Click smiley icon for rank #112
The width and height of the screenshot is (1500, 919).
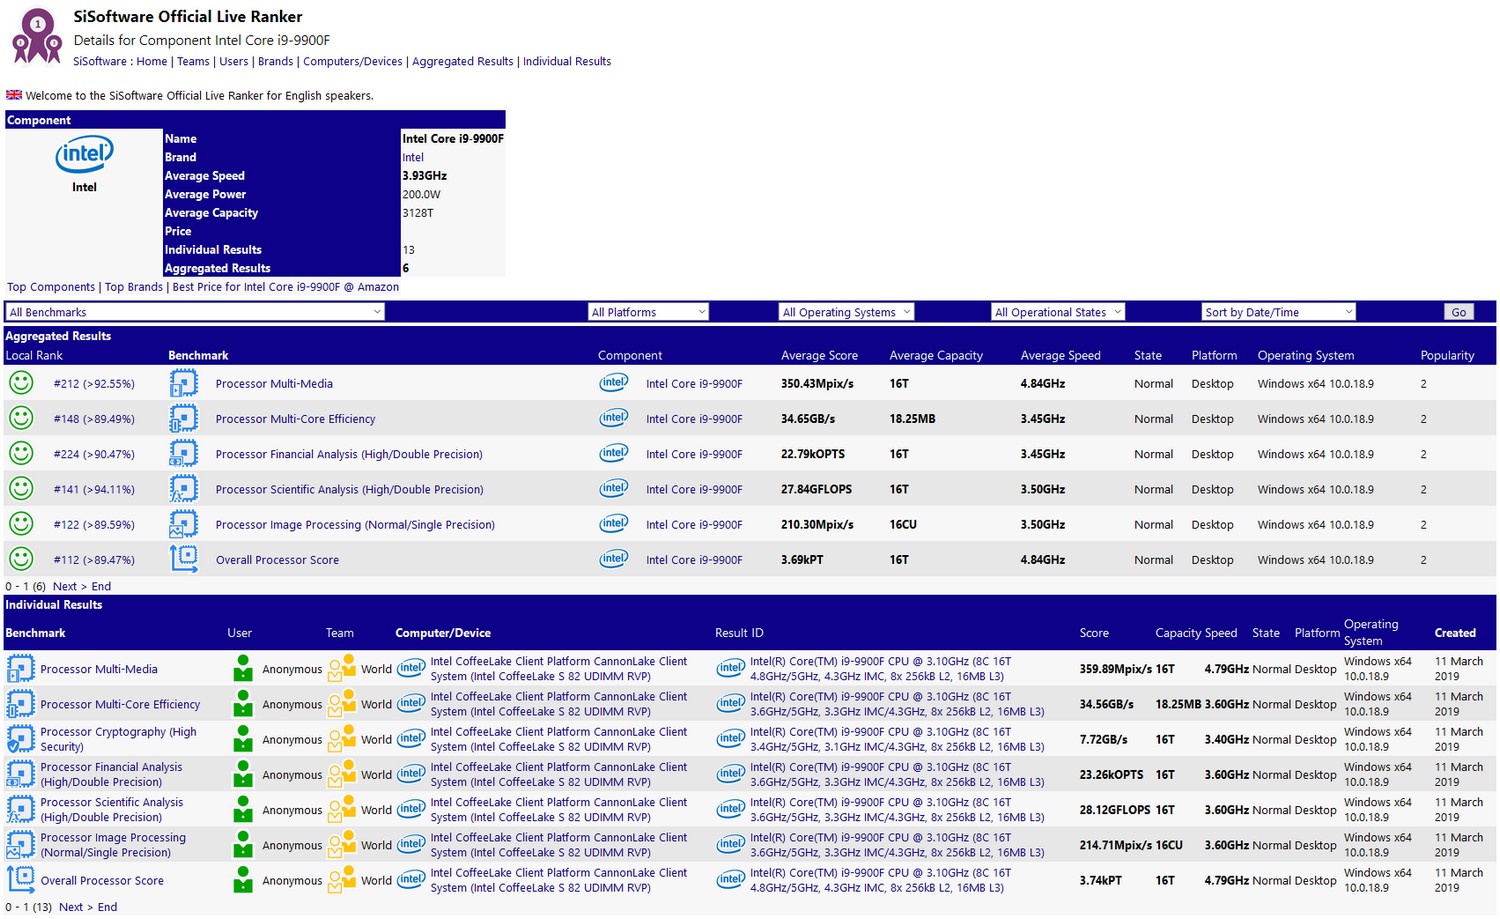coord(21,559)
